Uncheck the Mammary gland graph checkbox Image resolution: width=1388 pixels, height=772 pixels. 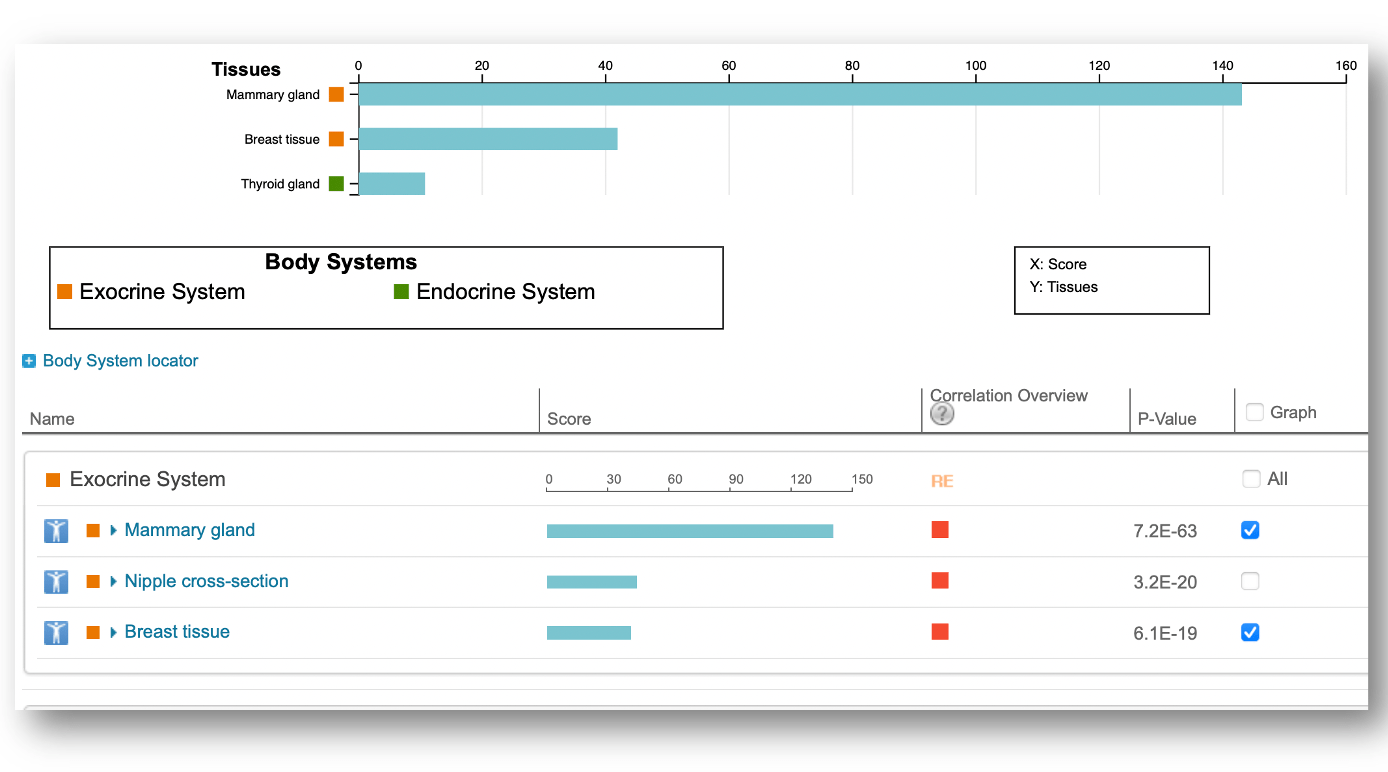tap(1250, 531)
